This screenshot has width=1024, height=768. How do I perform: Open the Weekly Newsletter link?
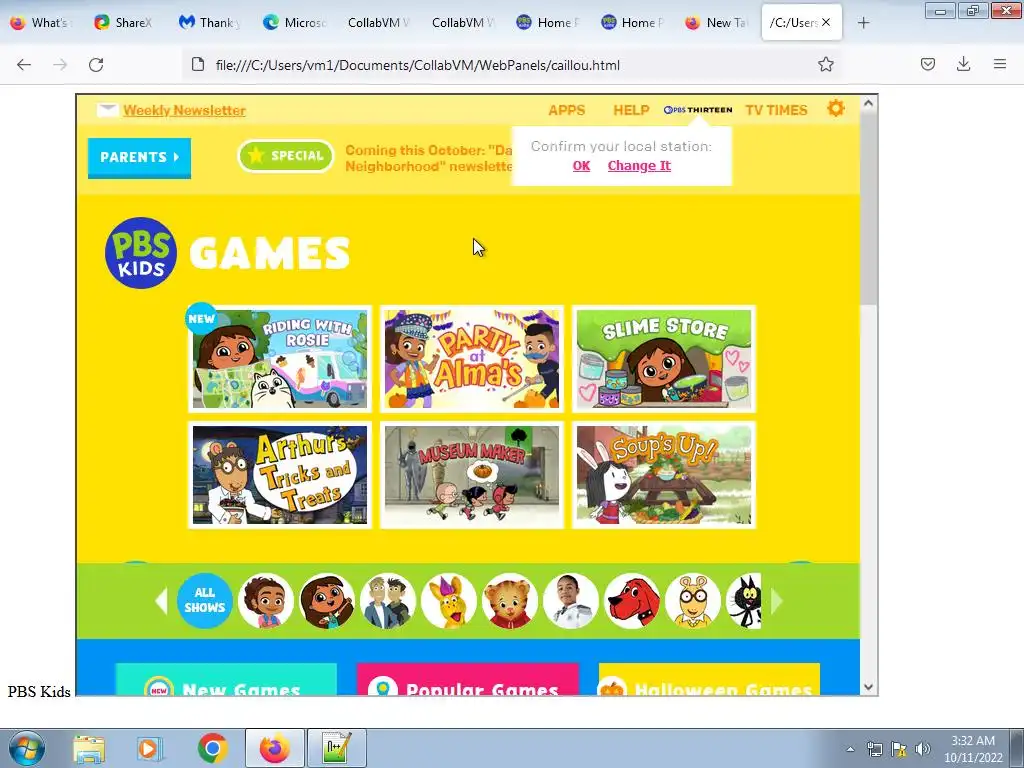coord(184,110)
